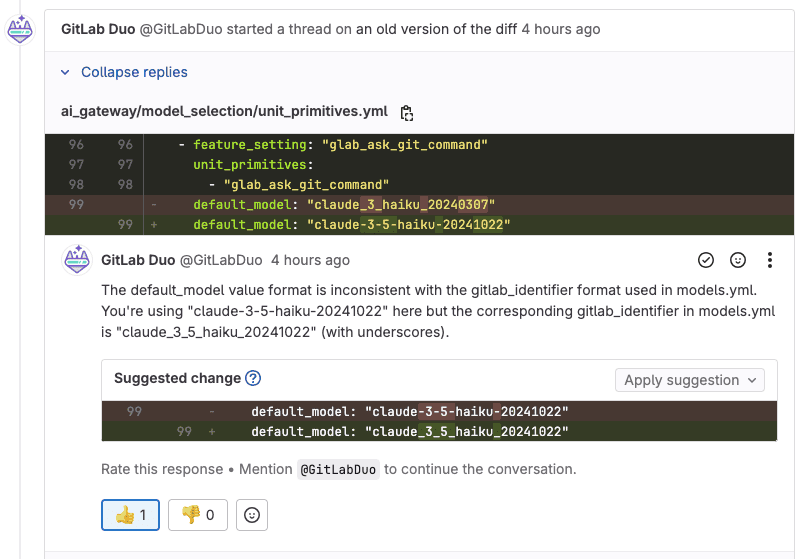This screenshot has width=804, height=559.
Task: Toggle thumbs down reaction with count 0
Action: click(x=198, y=515)
